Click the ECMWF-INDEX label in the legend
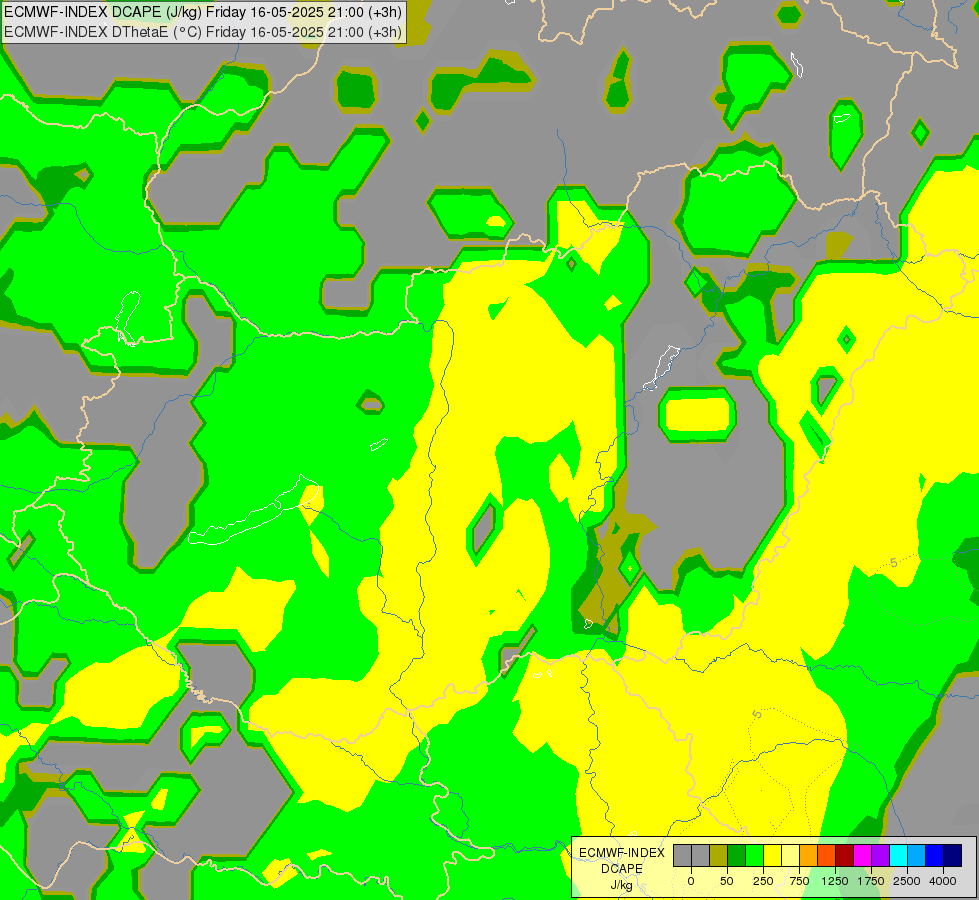979x900 pixels. click(x=622, y=853)
